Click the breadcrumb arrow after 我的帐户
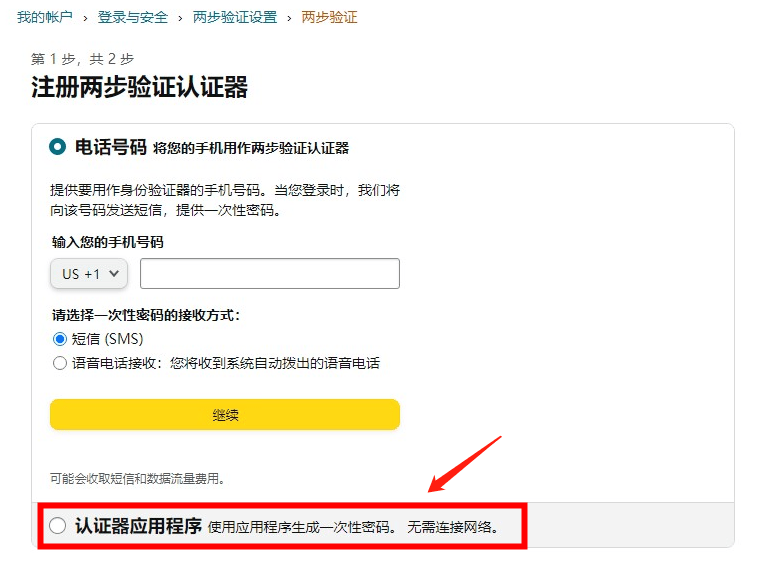The image size is (762, 568). click(86, 18)
